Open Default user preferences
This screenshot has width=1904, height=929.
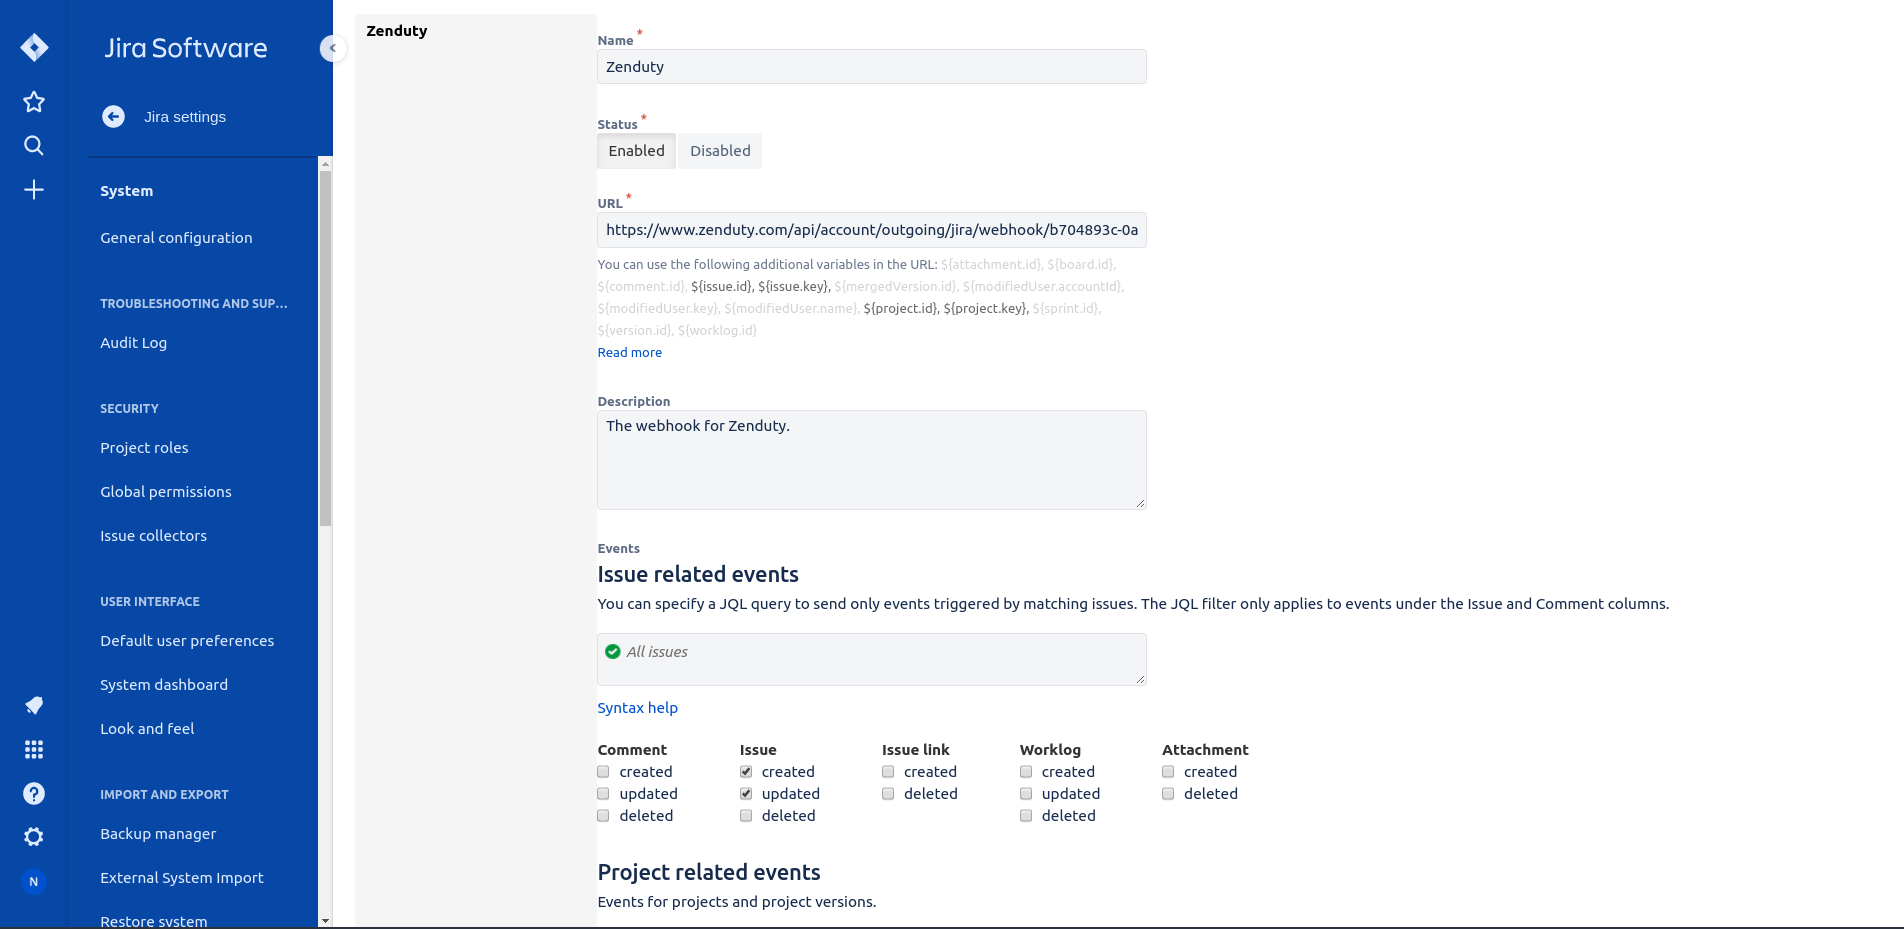pyautogui.click(x=187, y=641)
